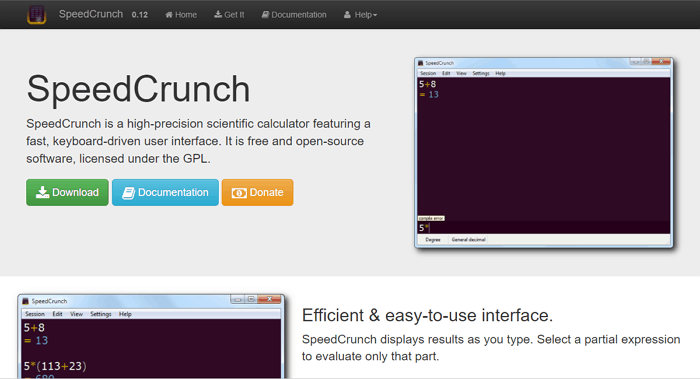700x379 pixels.
Task: Click the money icon on Donate button
Action: pos(239,193)
